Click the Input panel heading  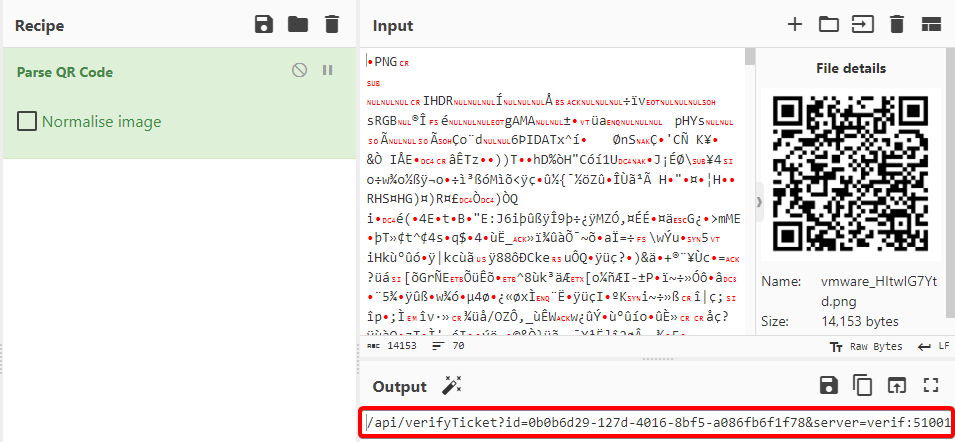tap(393, 26)
